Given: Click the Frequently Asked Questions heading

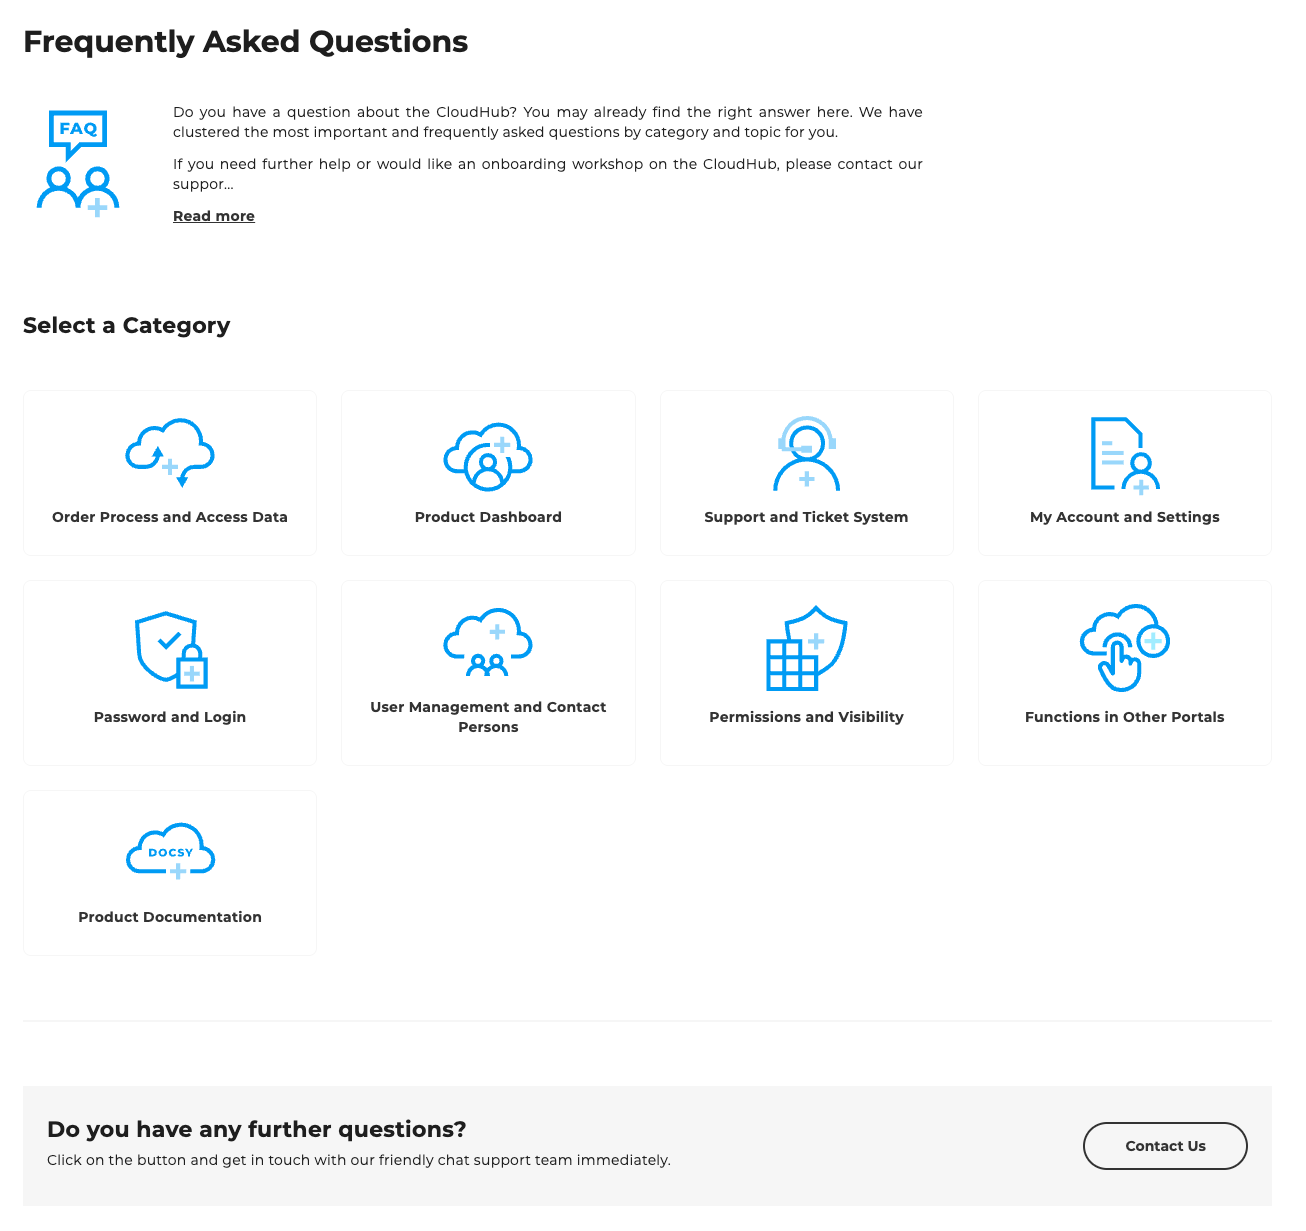Looking at the screenshot, I should [245, 41].
